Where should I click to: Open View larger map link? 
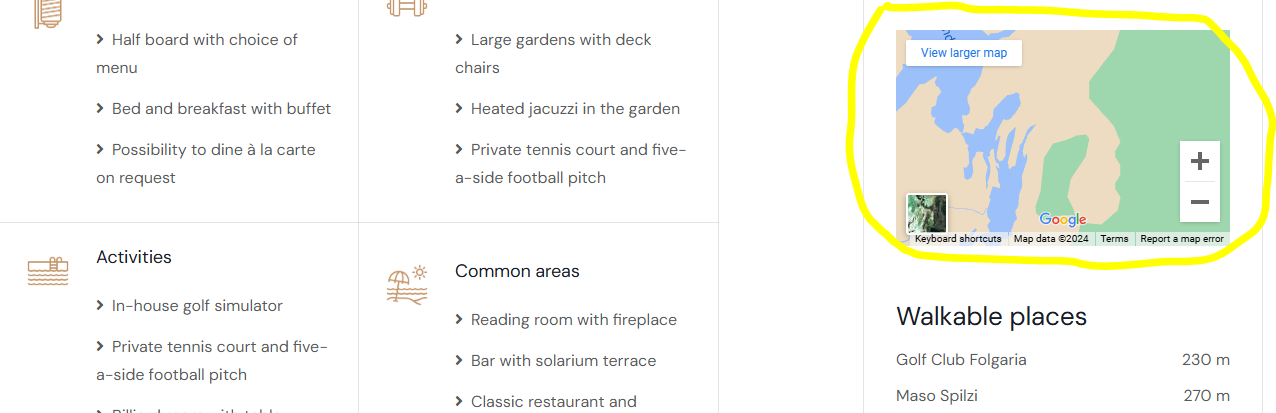pyautogui.click(x=964, y=53)
